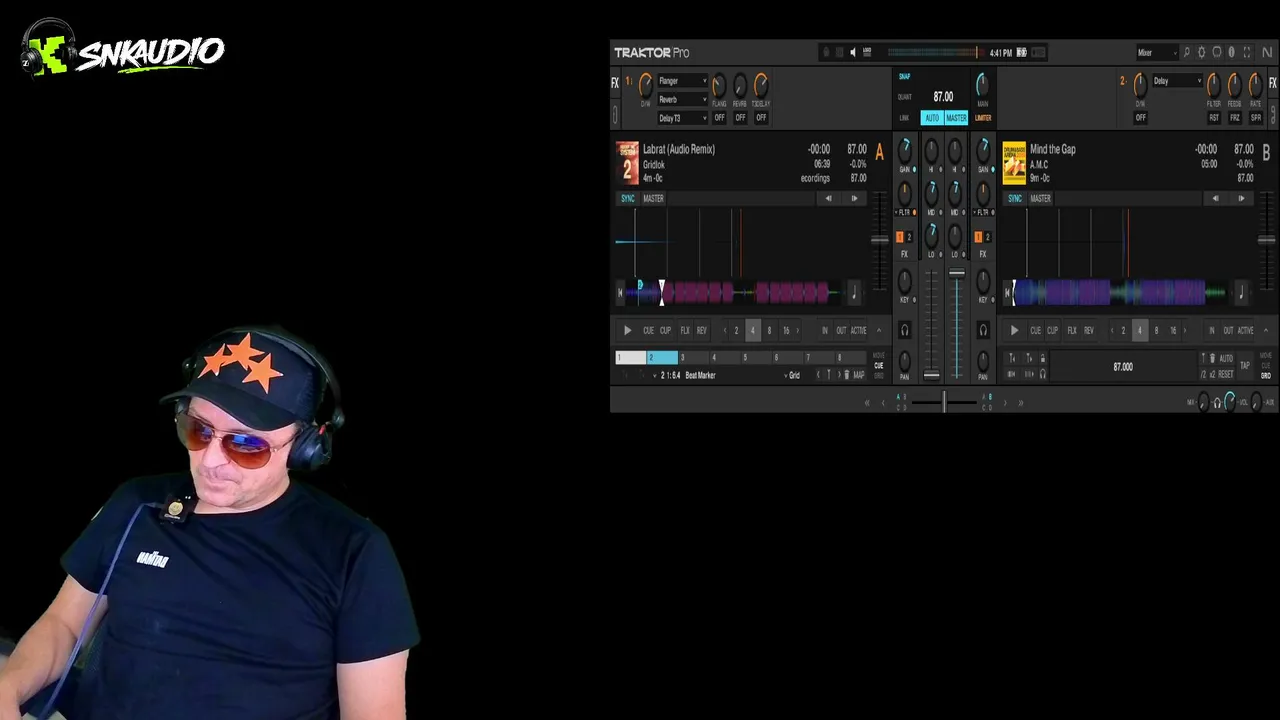The image size is (1280, 720).
Task: Toggle the key lock note icon on Deck B
Action: tap(1241, 292)
